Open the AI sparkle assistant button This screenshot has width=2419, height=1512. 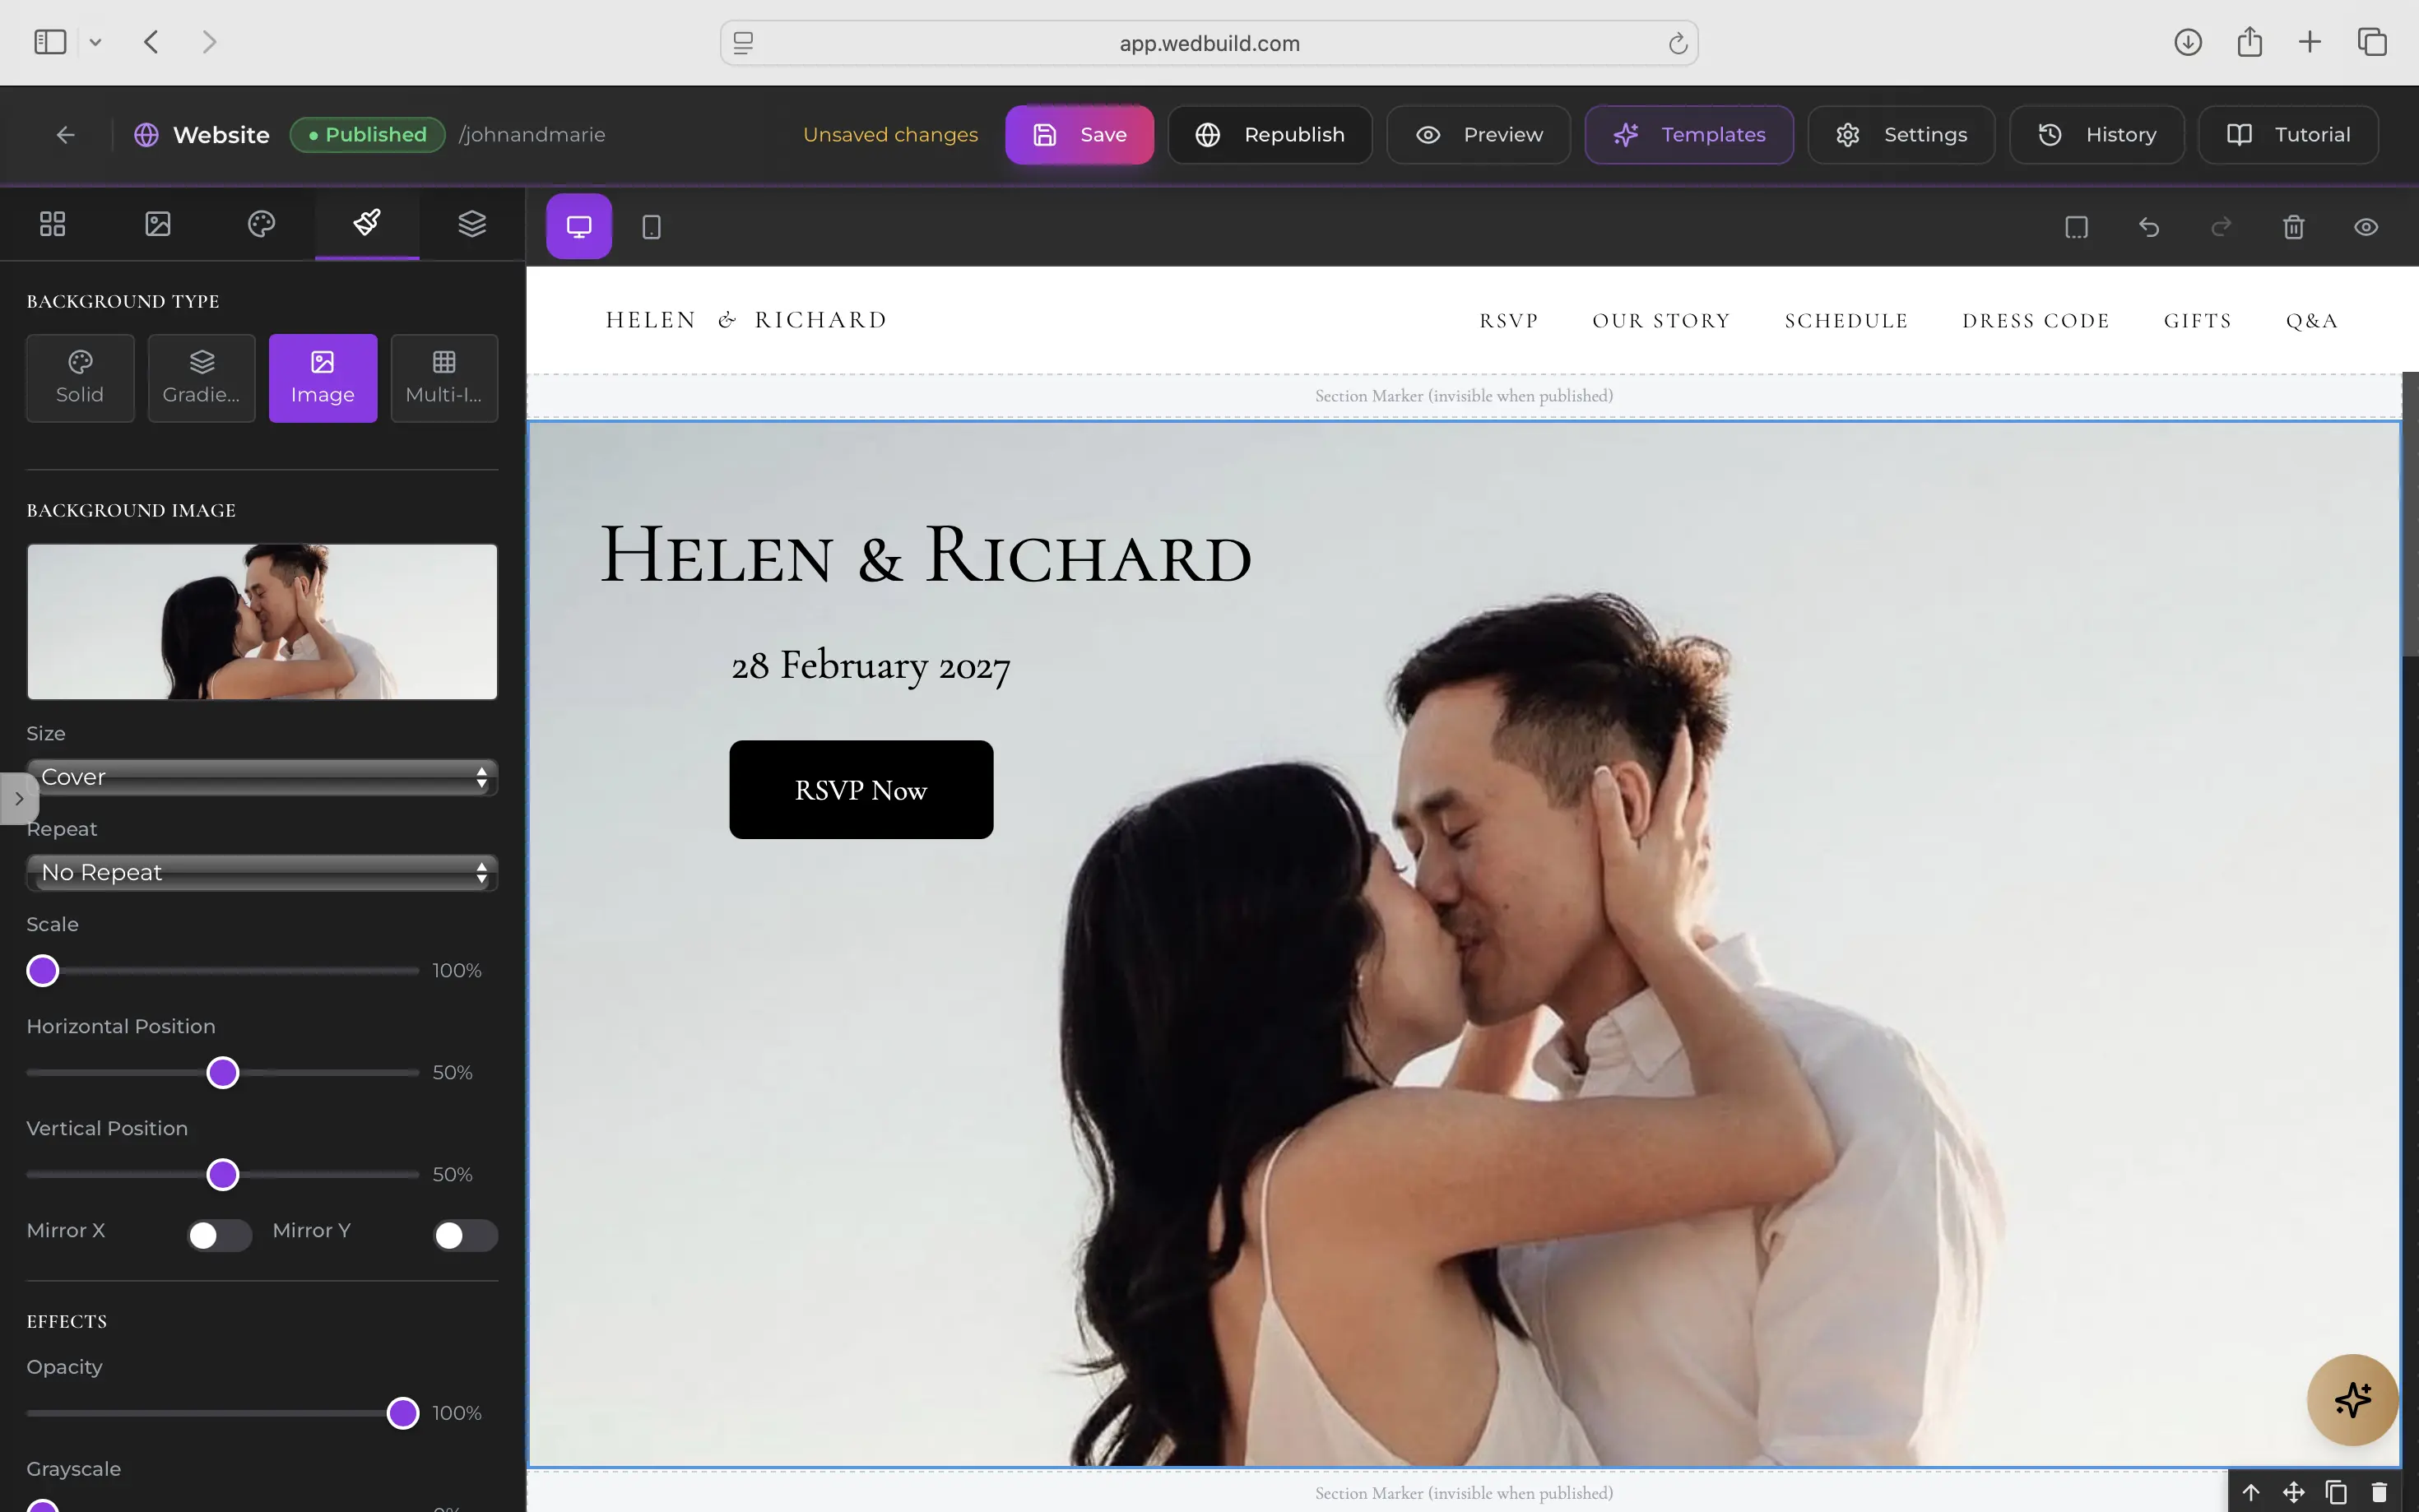2352,1400
